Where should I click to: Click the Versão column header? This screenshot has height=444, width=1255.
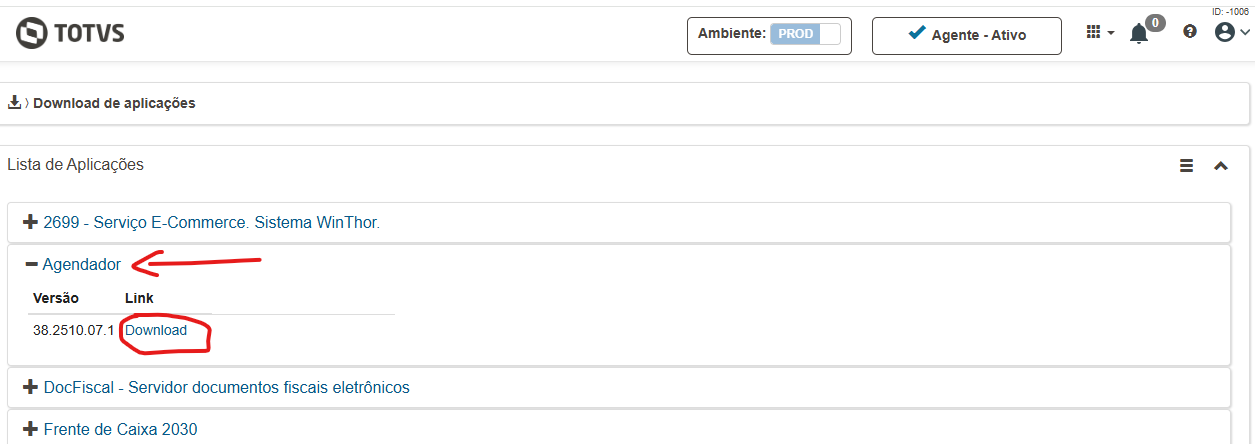click(56, 298)
